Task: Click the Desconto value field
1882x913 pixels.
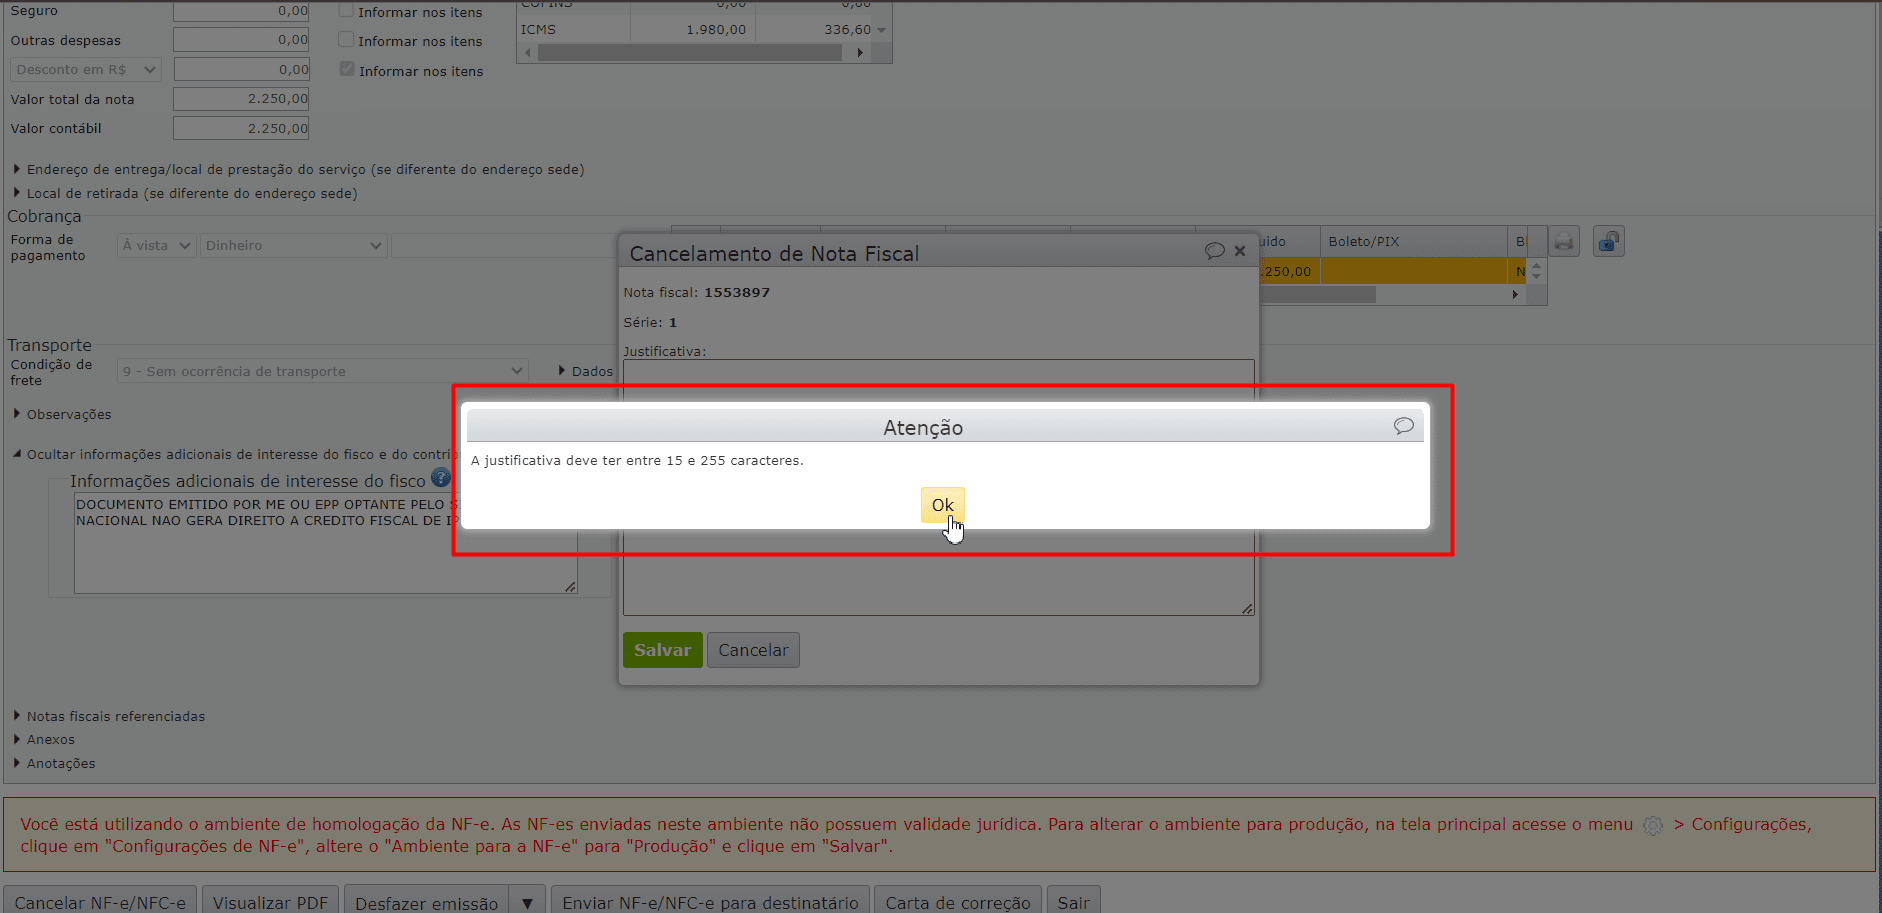Action: [241, 69]
